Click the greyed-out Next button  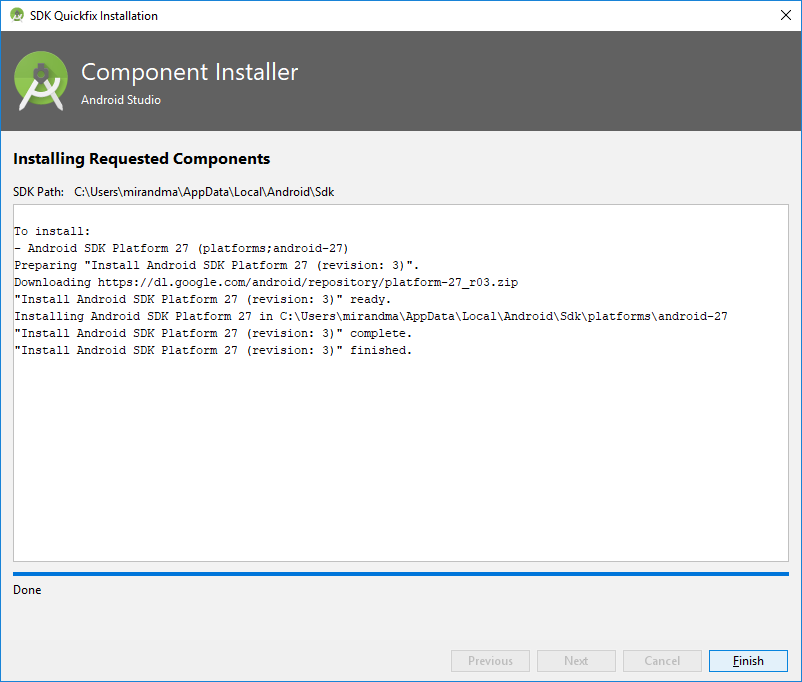[576, 661]
